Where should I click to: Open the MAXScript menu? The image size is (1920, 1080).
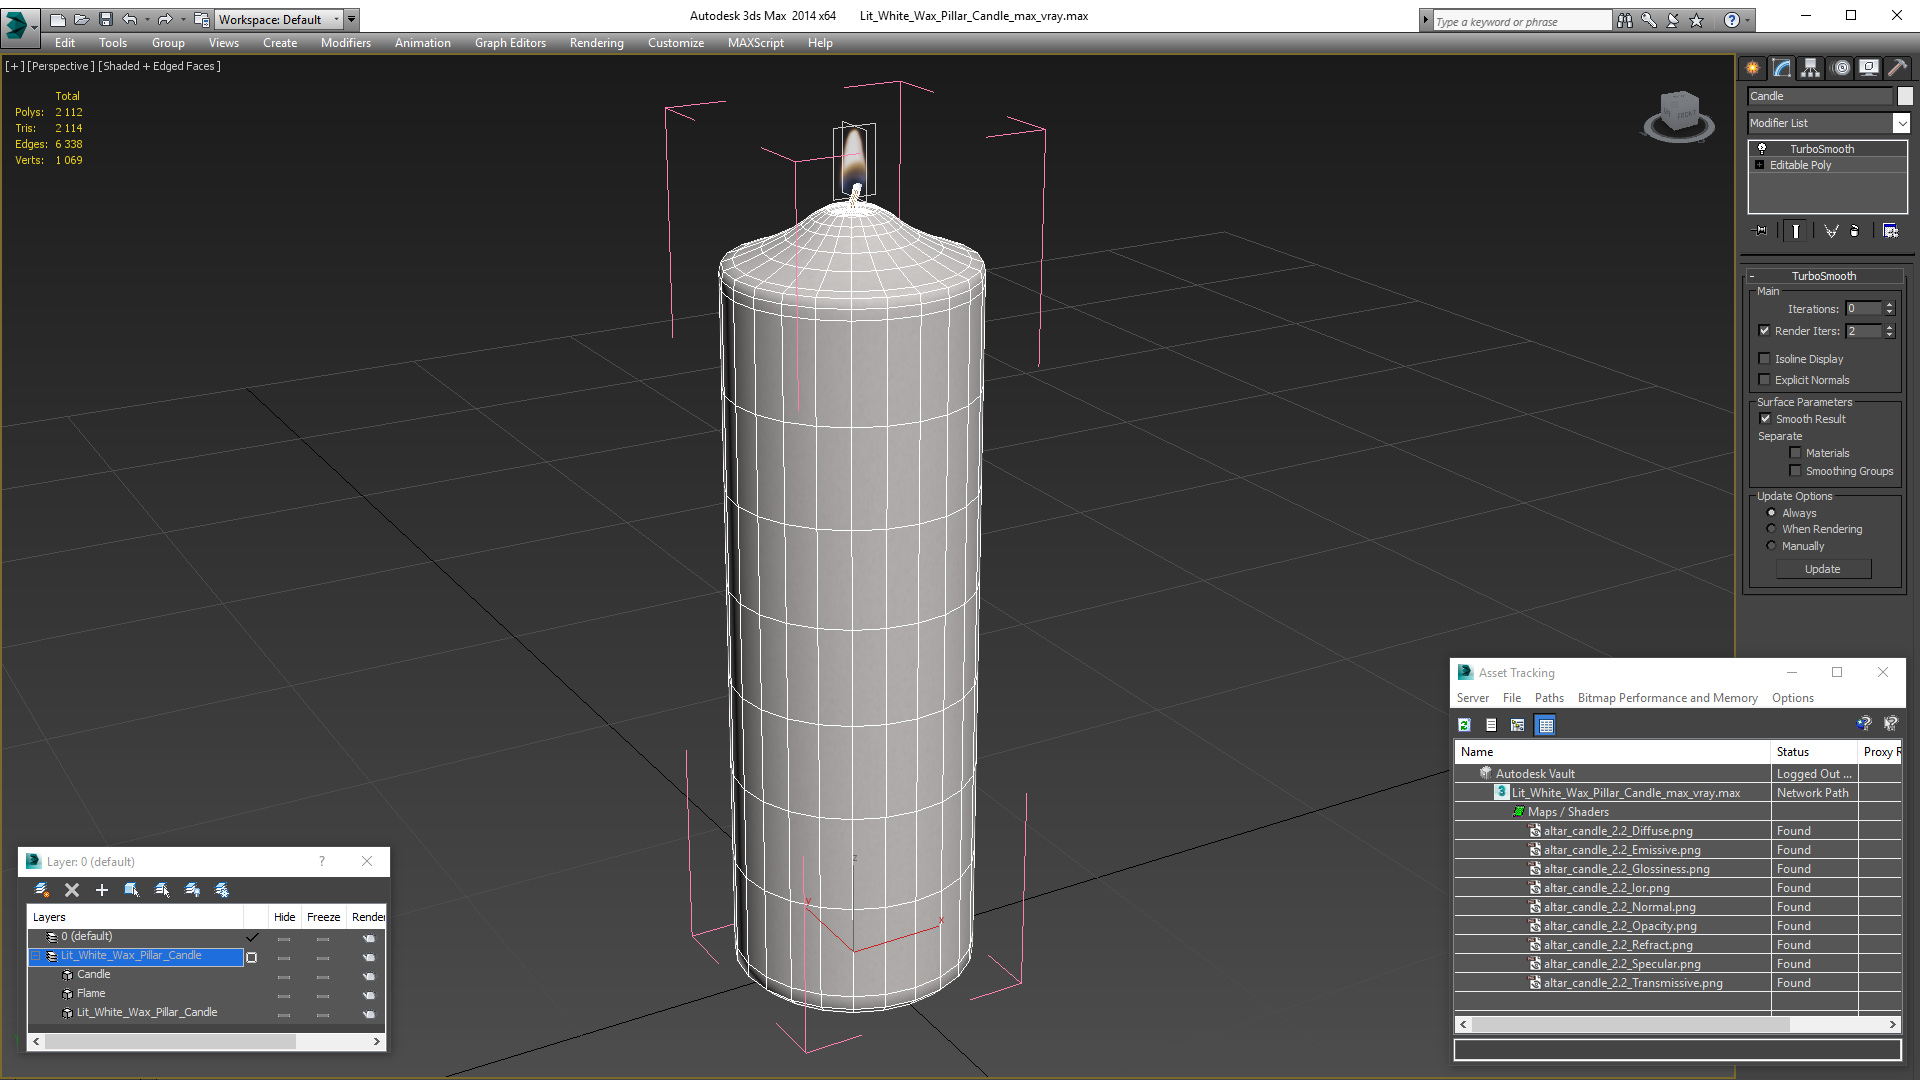(x=756, y=43)
